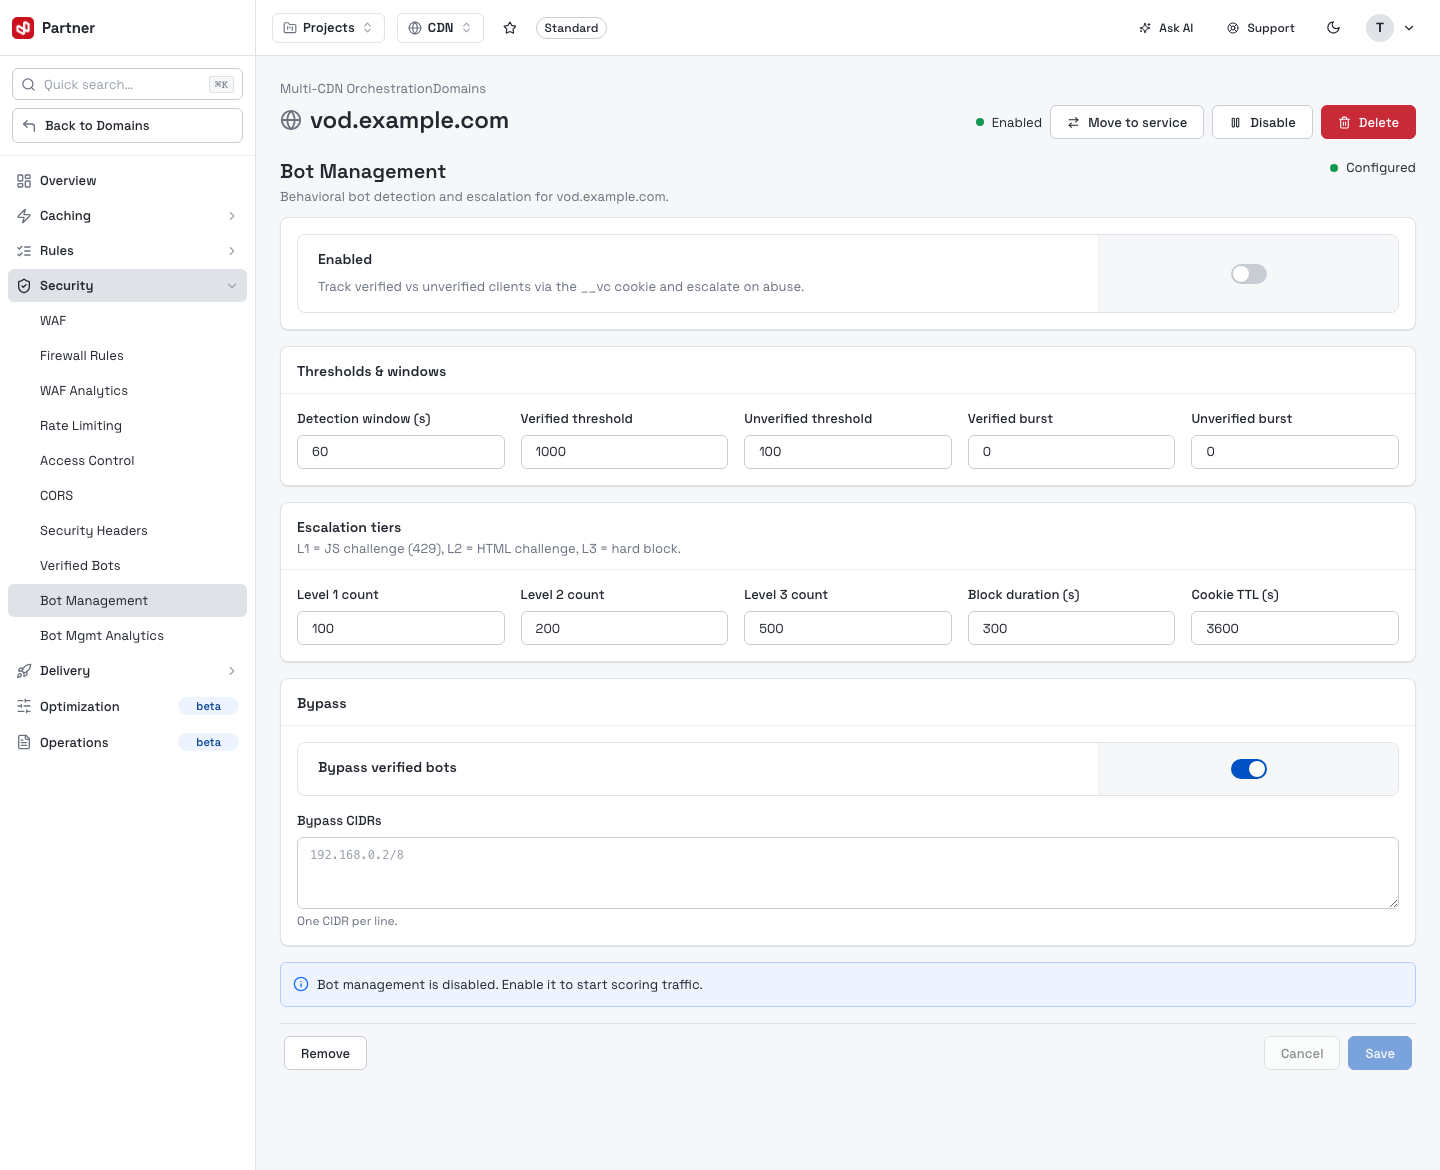Screen dimensions: 1440x1170
Task: Open the user account menu chevron
Action: coord(1409,28)
